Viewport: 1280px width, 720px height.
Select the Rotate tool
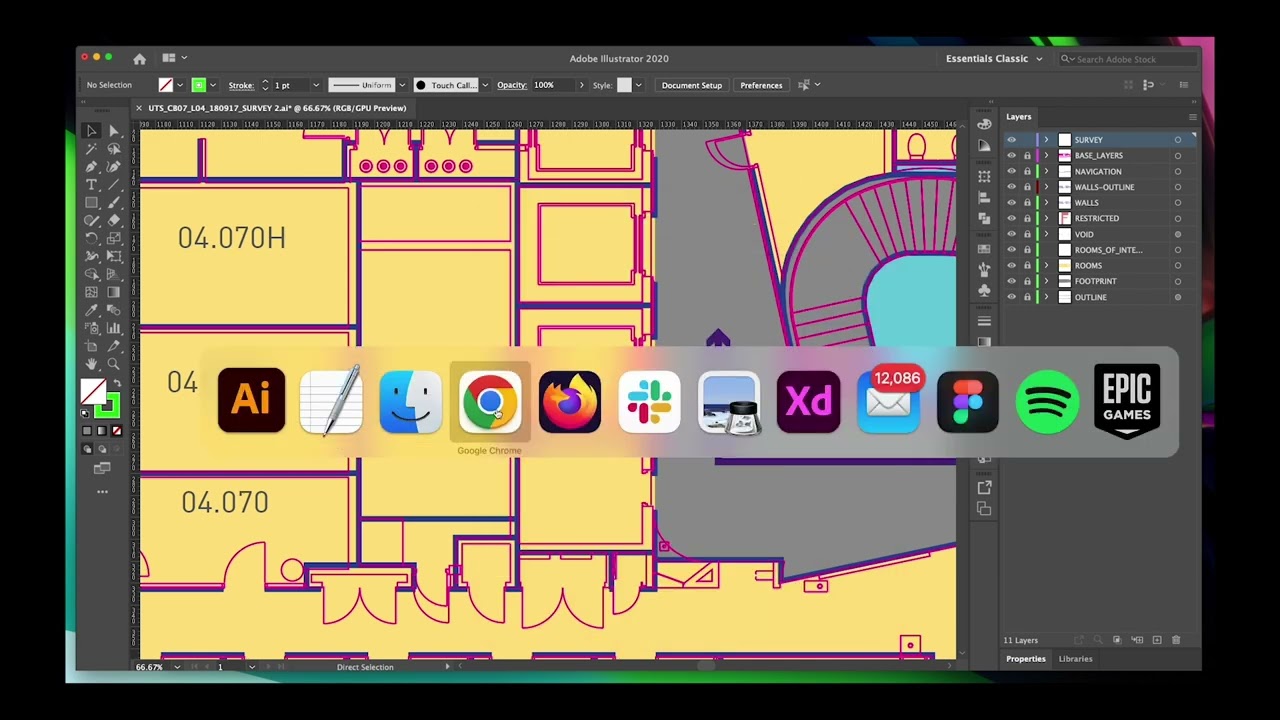(91, 238)
